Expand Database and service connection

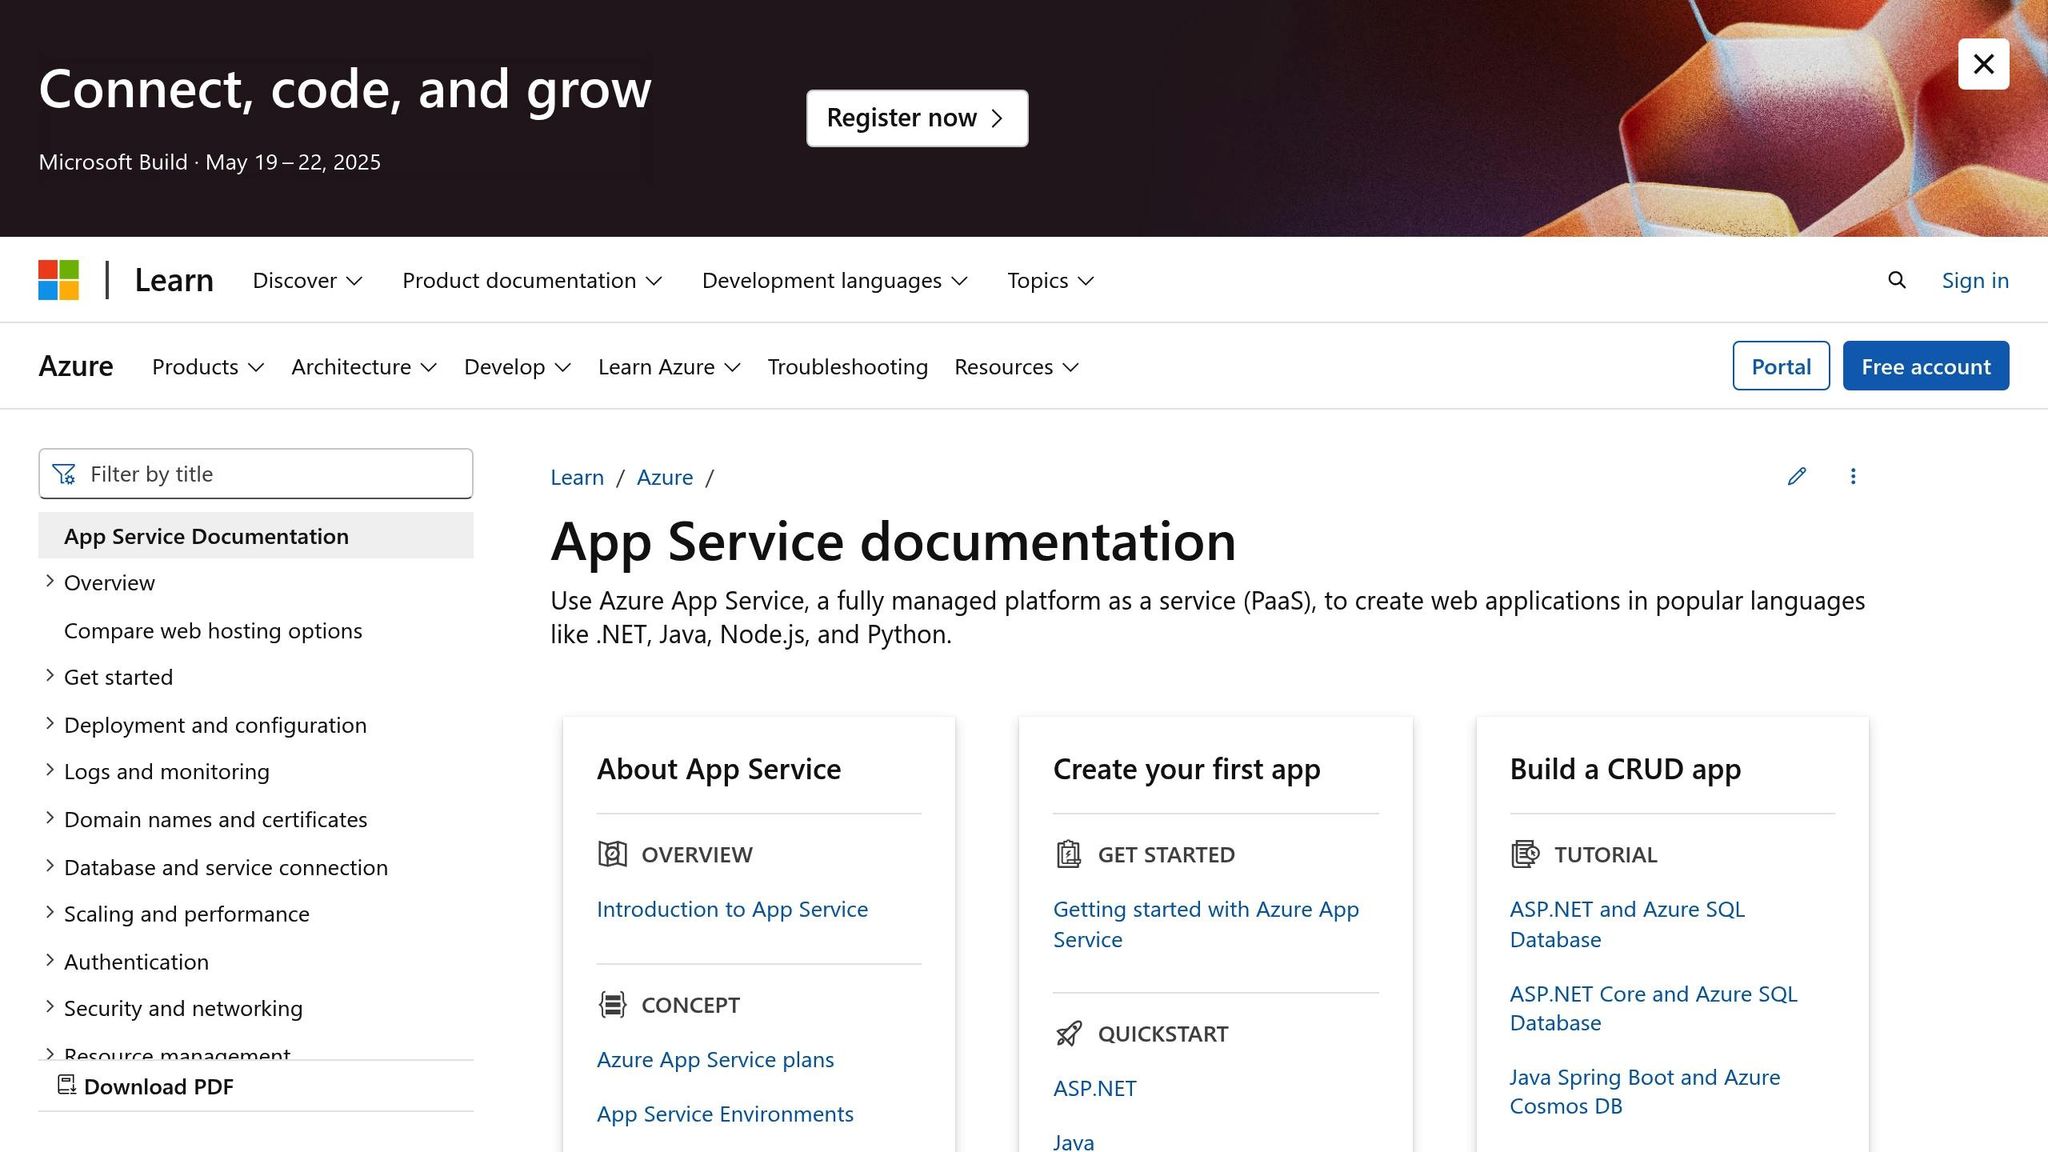point(50,867)
